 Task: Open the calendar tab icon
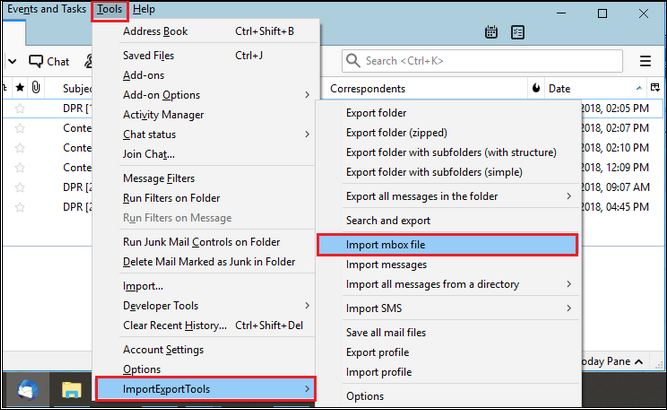[x=491, y=32]
